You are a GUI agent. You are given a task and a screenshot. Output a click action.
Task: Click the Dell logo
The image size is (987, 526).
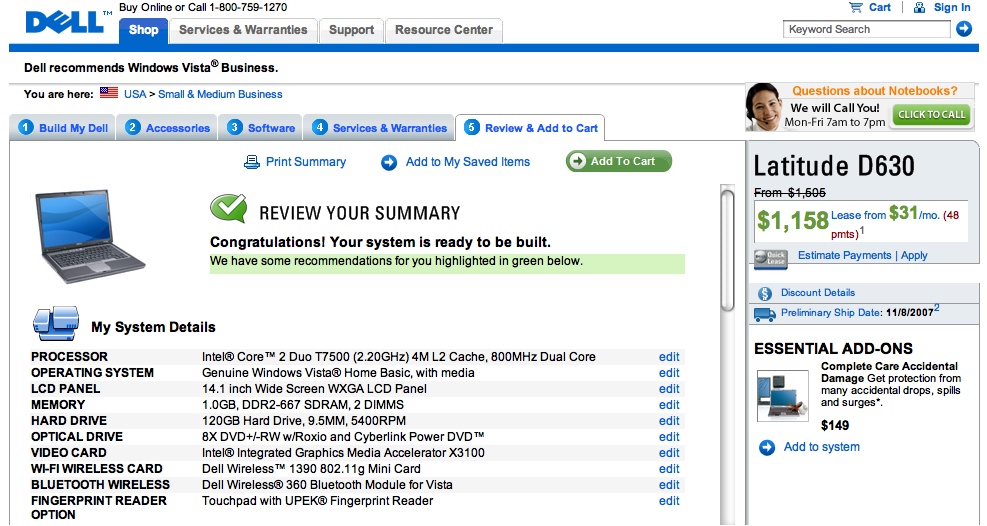(64, 22)
